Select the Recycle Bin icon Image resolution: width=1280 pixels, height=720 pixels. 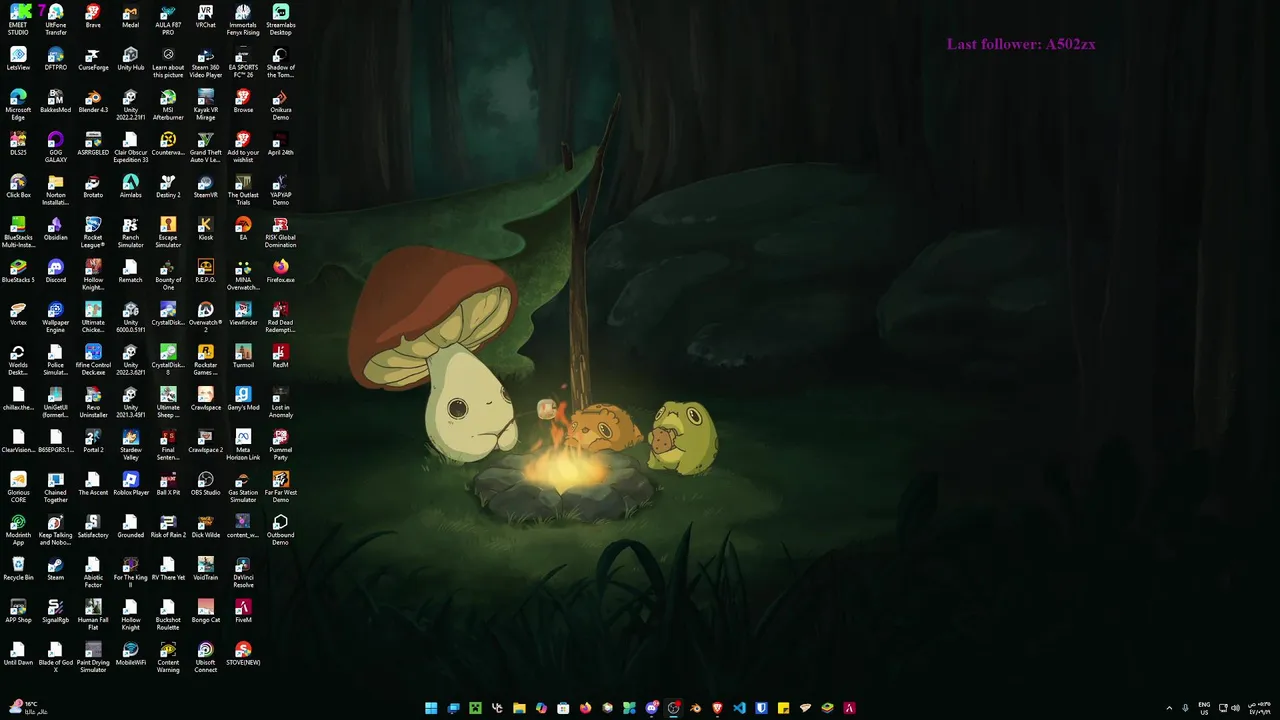pyautogui.click(x=18, y=569)
